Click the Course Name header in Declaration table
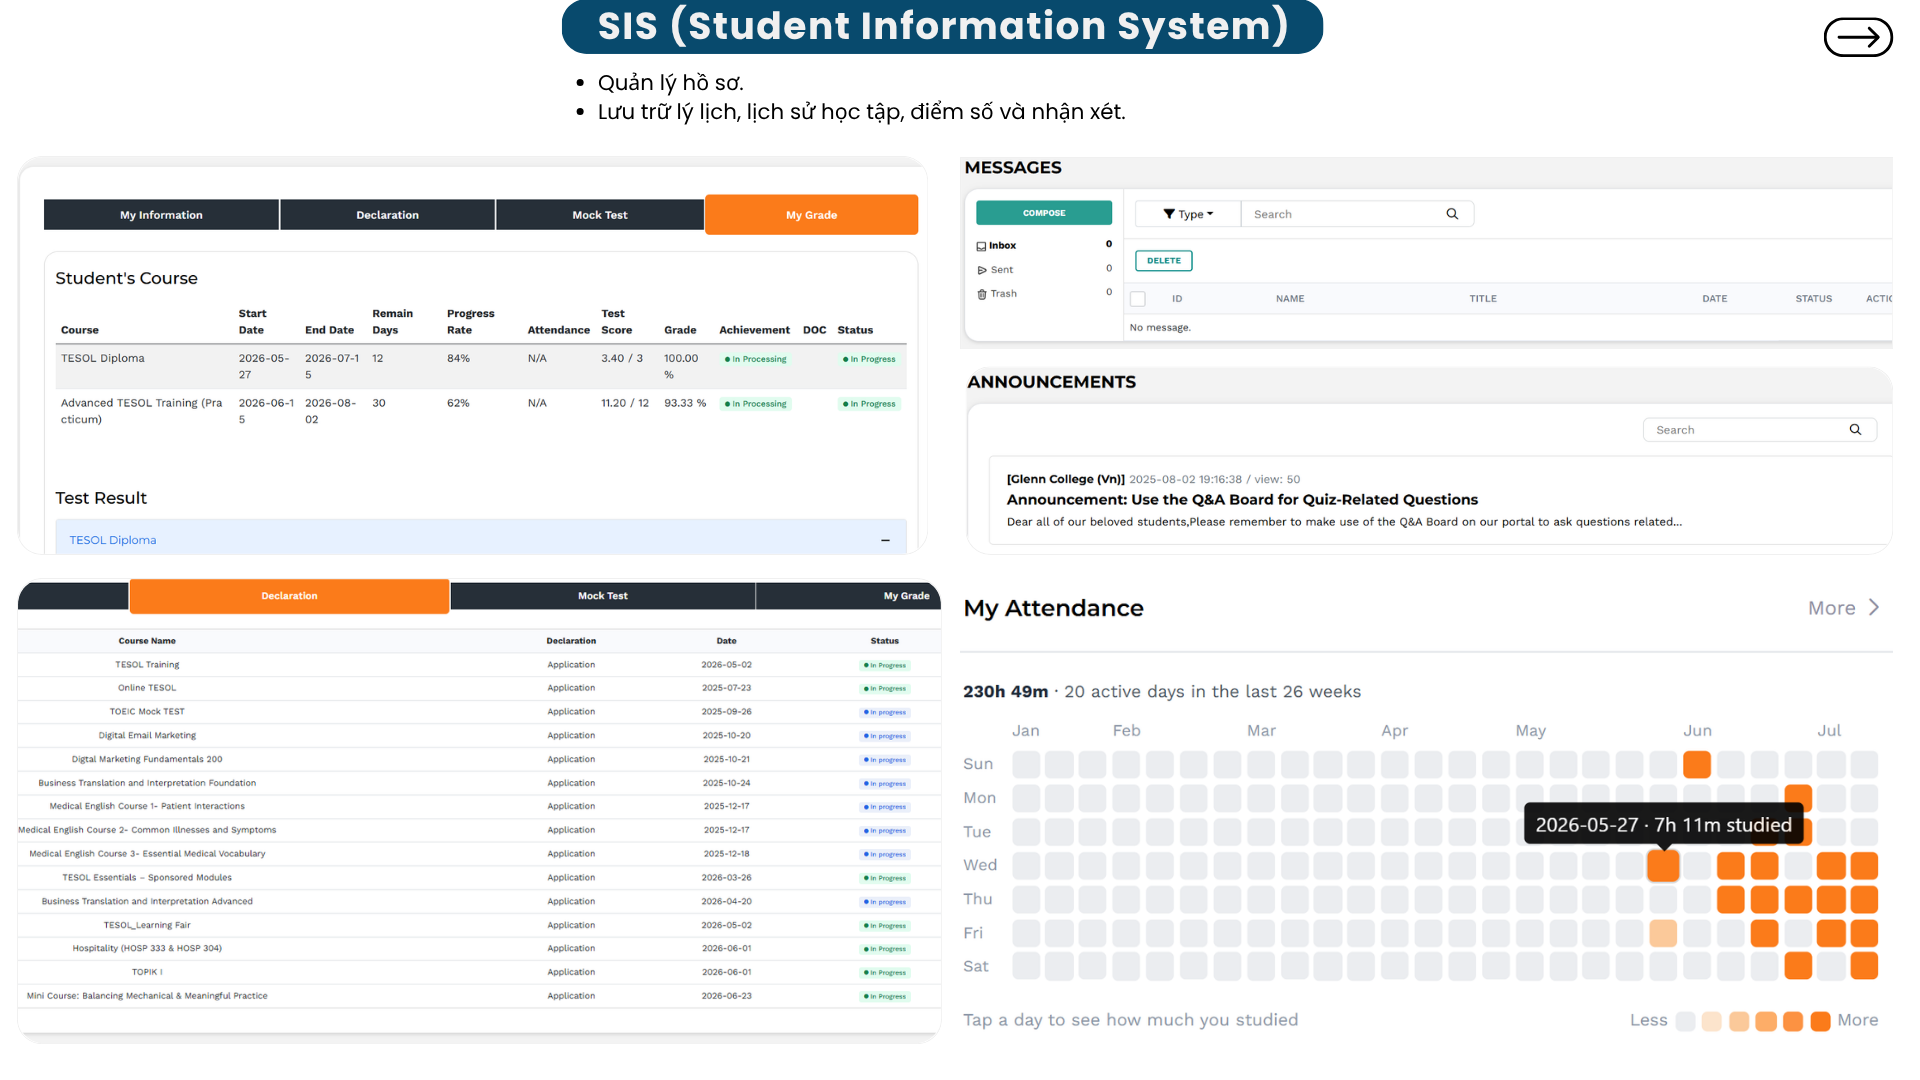Screen dimensions: 1920x1080 click(x=147, y=641)
